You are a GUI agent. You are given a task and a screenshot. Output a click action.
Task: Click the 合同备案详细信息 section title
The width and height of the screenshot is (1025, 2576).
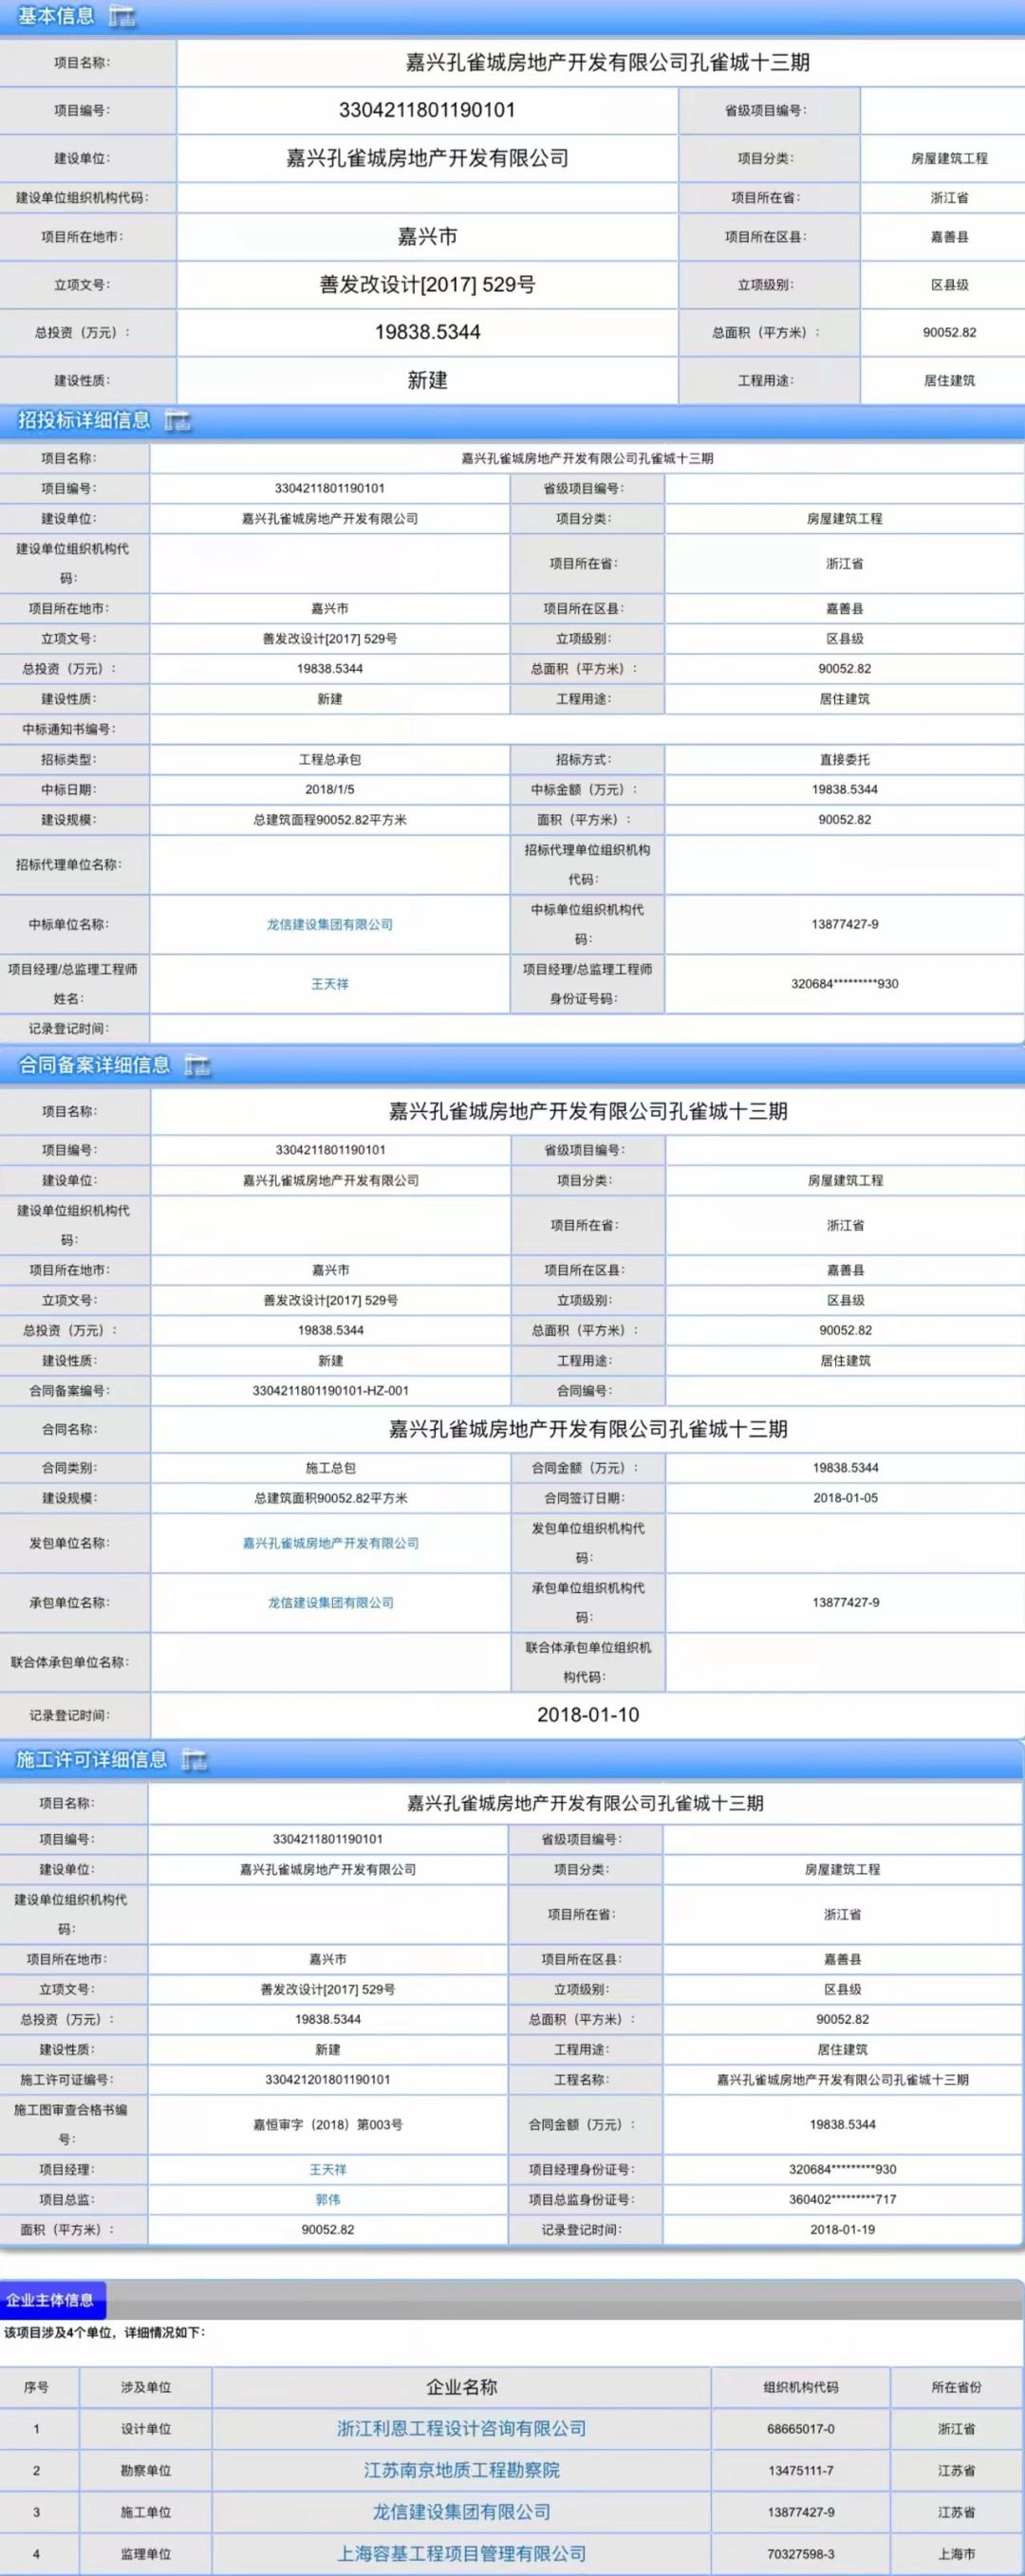tap(94, 1065)
